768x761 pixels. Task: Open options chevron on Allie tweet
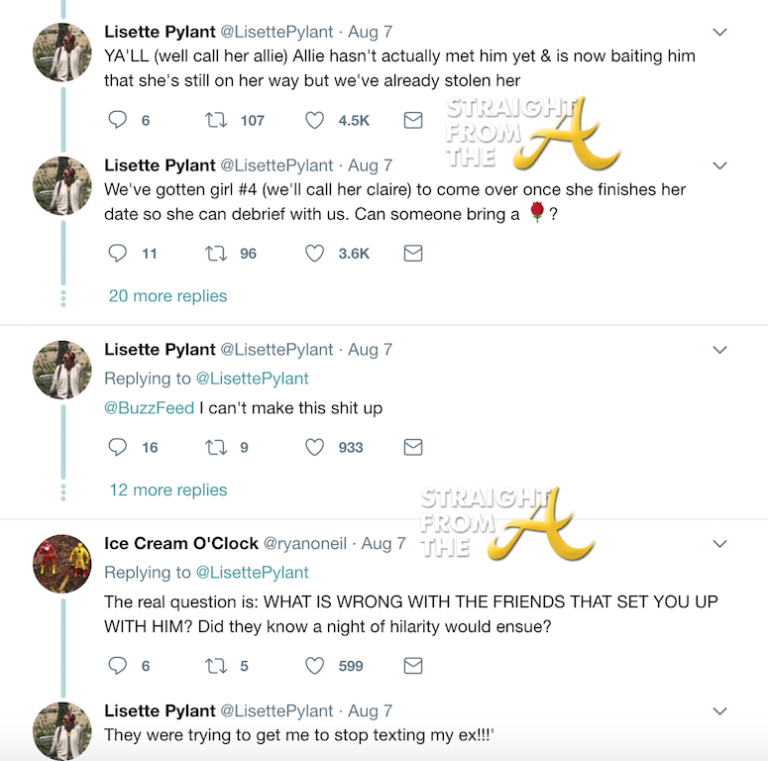tap(720, 32)
